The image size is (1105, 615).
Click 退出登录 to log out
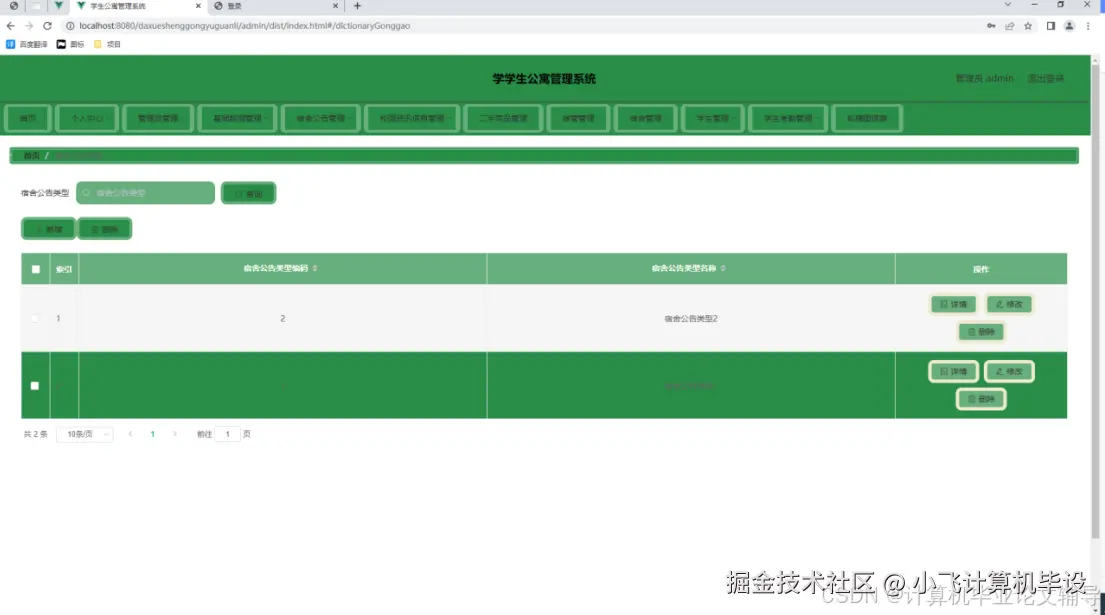coord(1046,78)
